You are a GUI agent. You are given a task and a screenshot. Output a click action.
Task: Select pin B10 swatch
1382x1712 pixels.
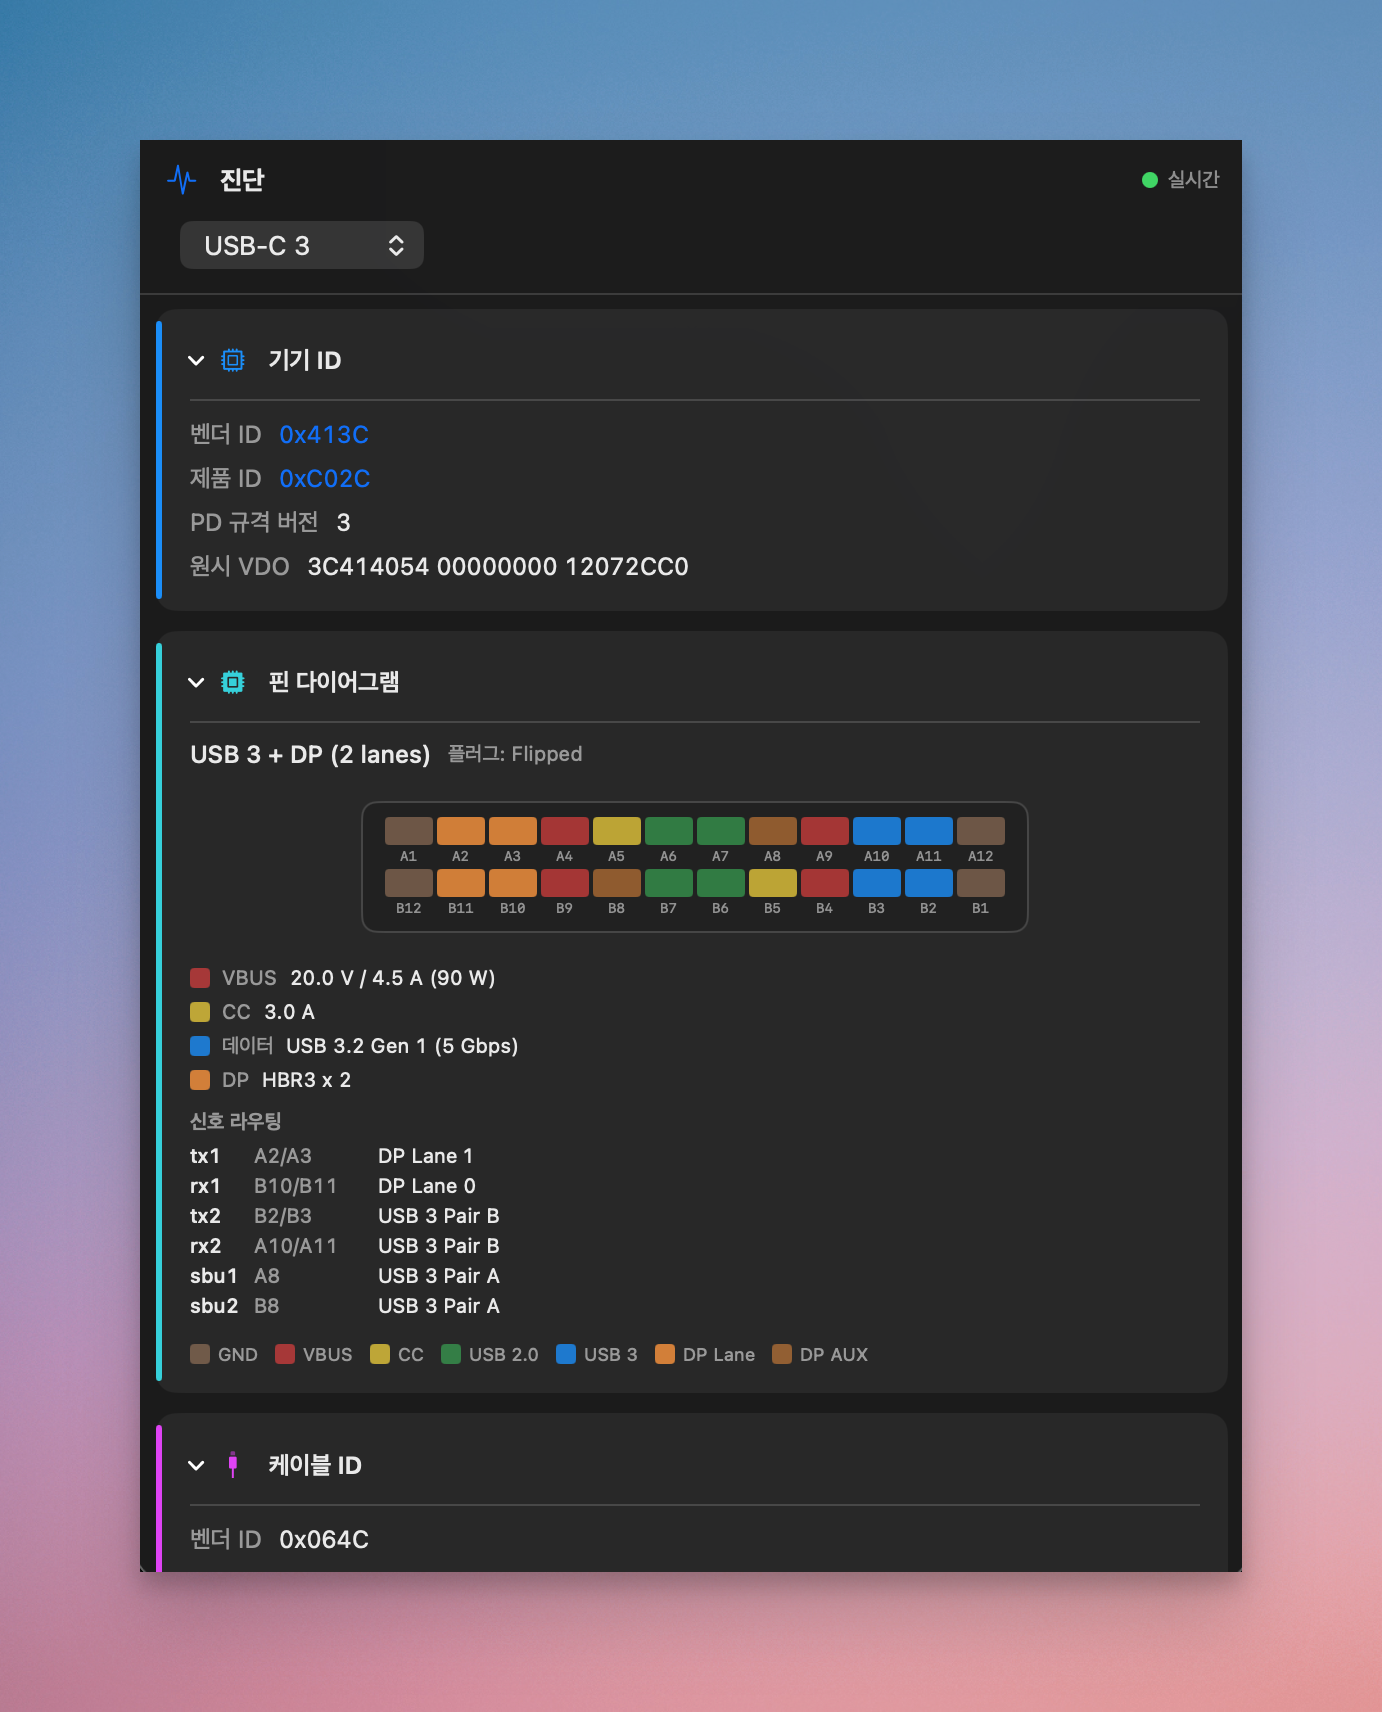pyautogui.click(x=513, y=883)
